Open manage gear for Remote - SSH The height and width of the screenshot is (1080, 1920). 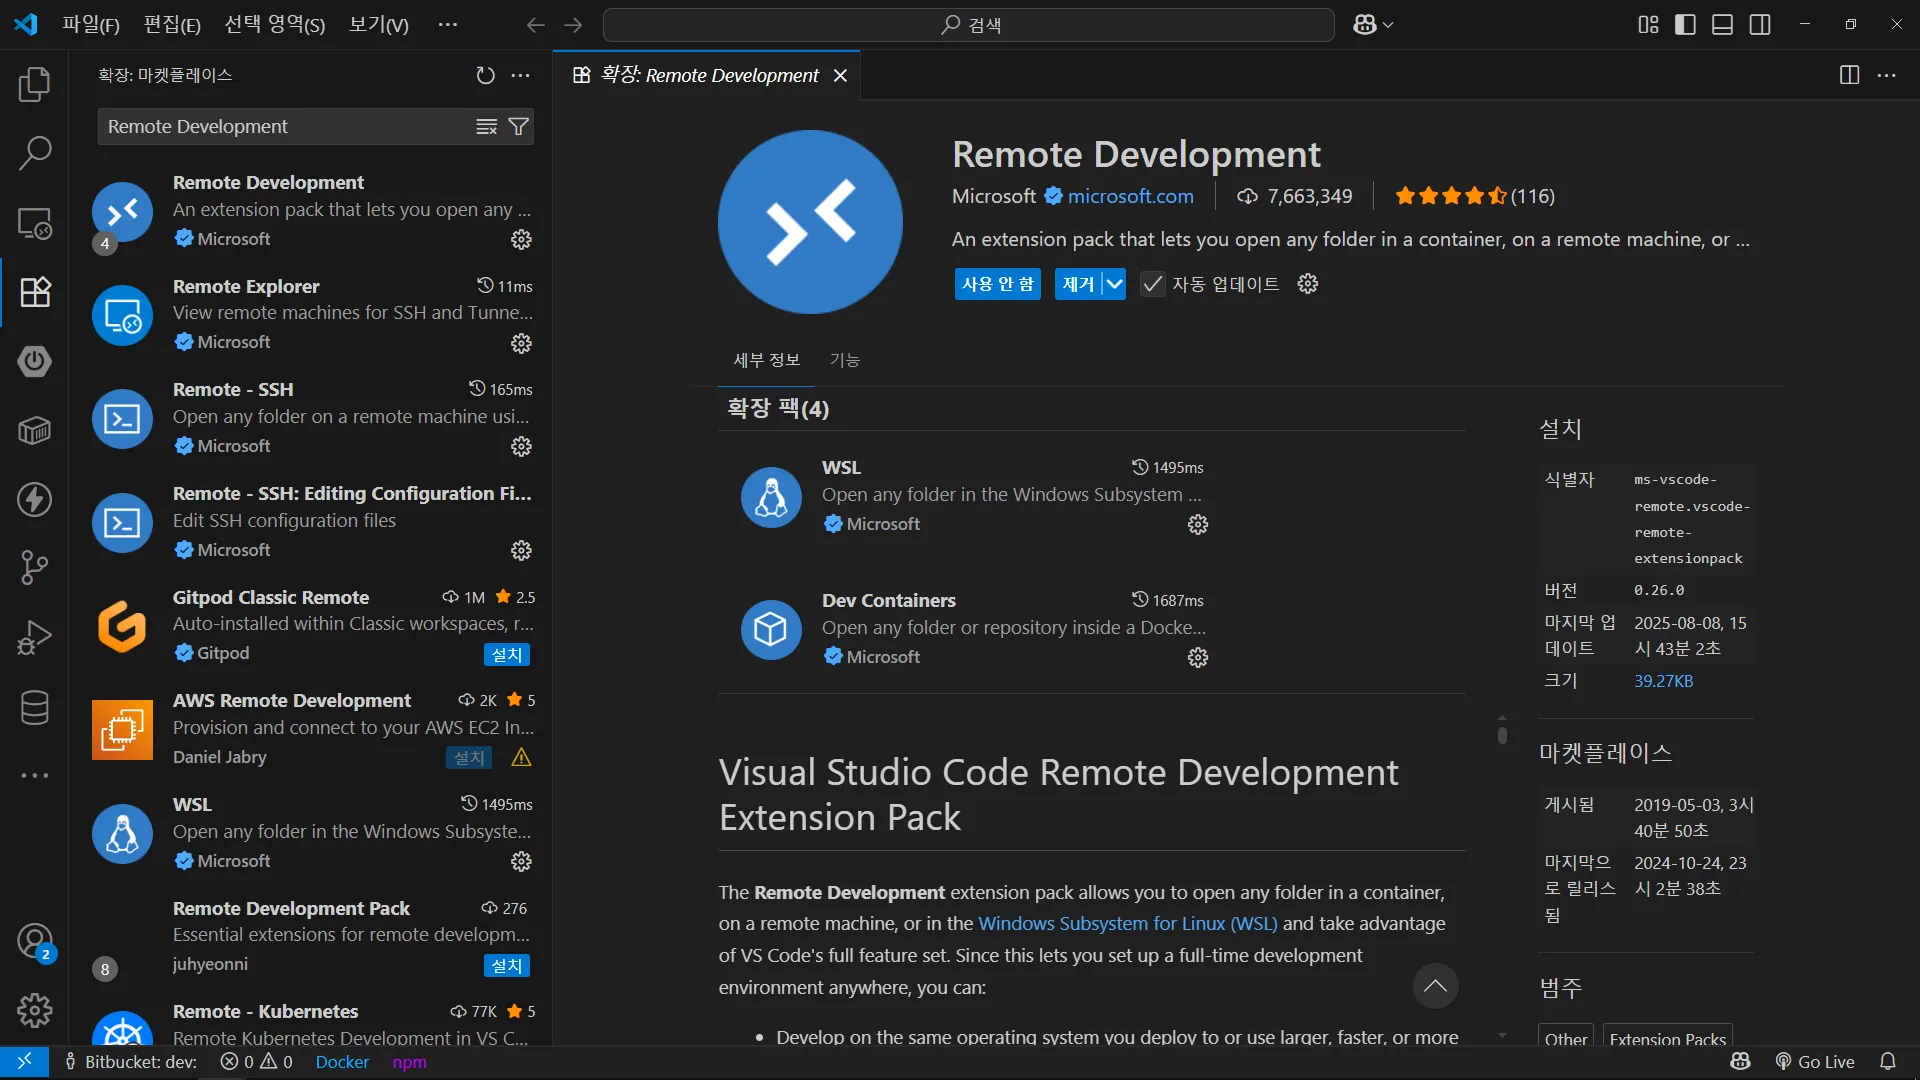[x=521, y=446]
